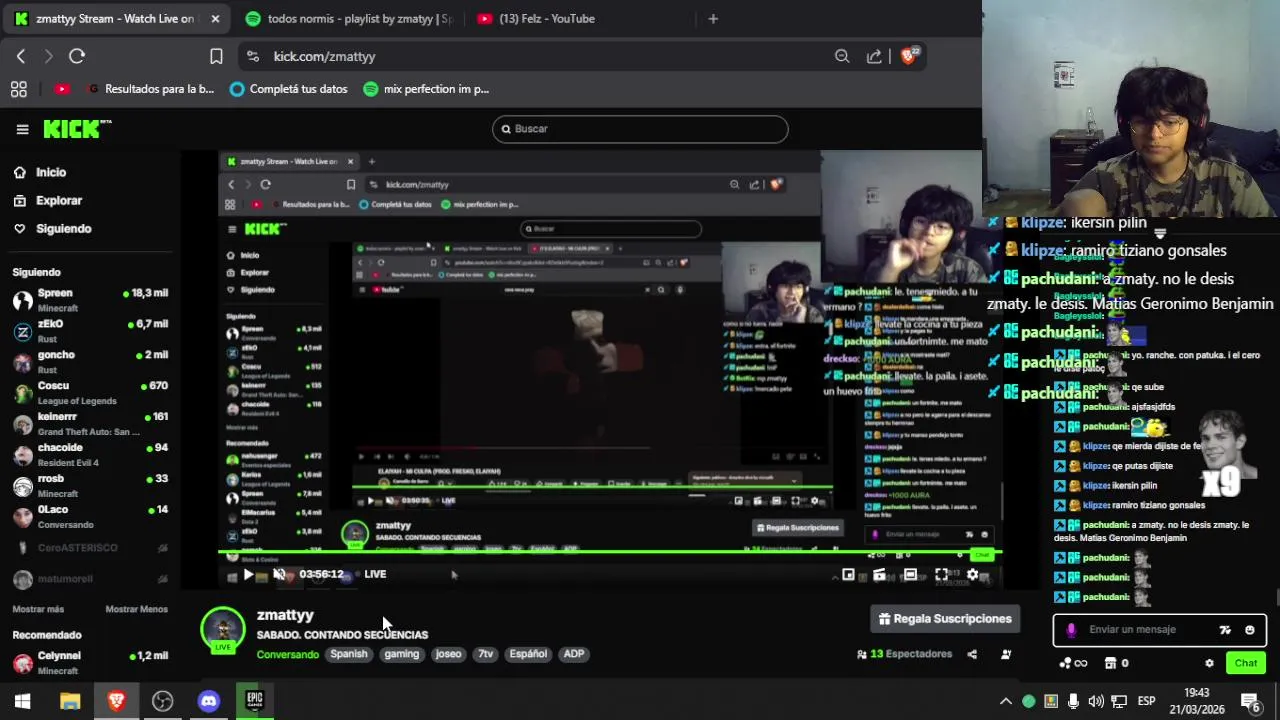This screenshot has width=1280, height=720.
Task: Open a new browser tab
Action: (713, 18)
